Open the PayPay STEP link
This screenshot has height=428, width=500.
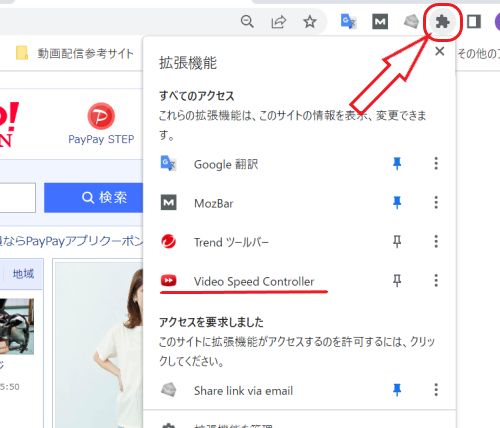click(x=101, y=139)
